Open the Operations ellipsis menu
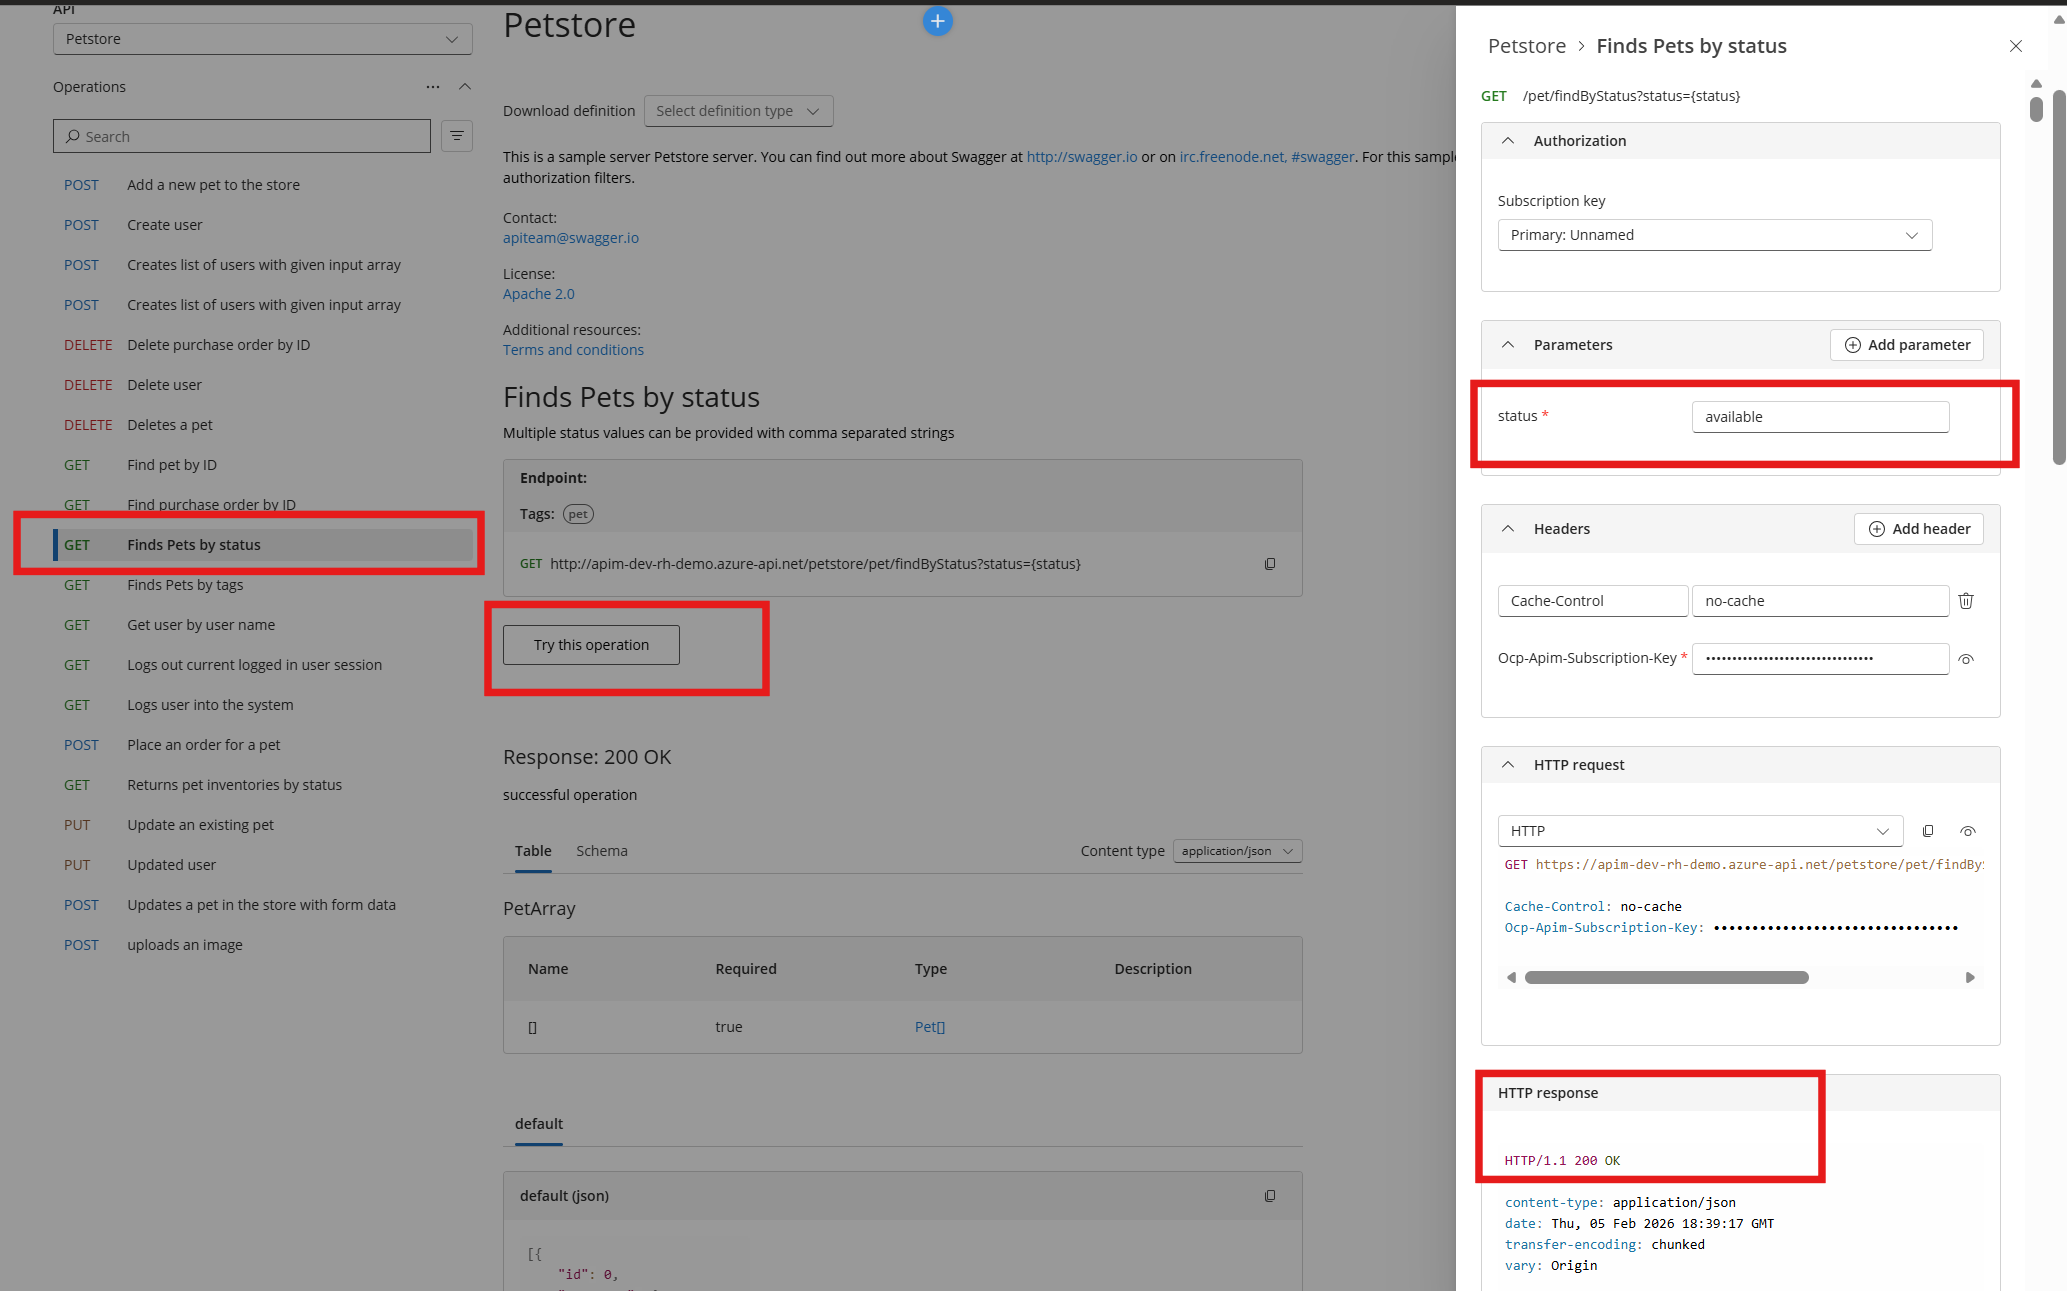This screenshot has width=2067, height=1291. click(x=433, y=87)
